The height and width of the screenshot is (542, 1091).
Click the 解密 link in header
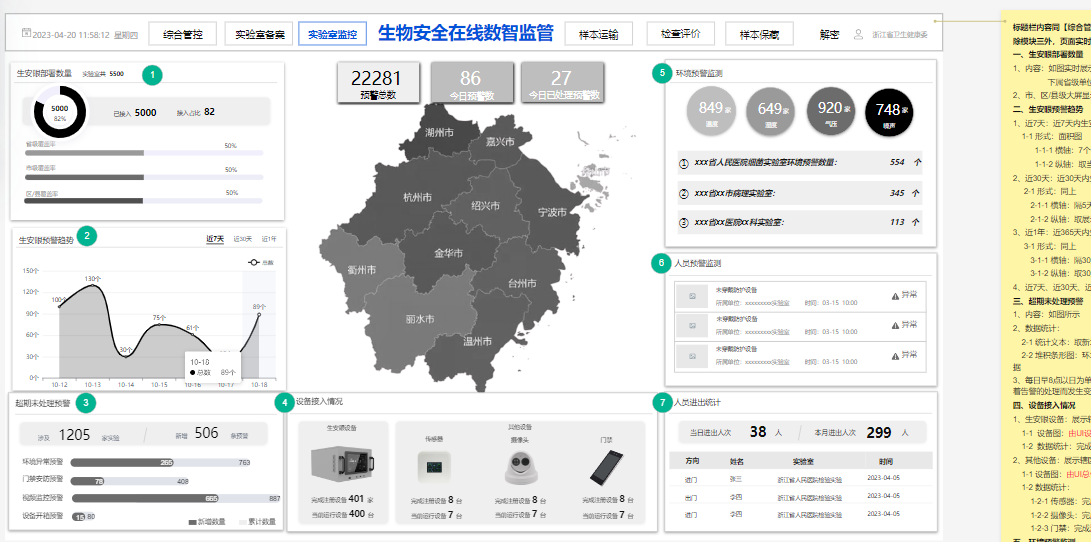point(829,34)
